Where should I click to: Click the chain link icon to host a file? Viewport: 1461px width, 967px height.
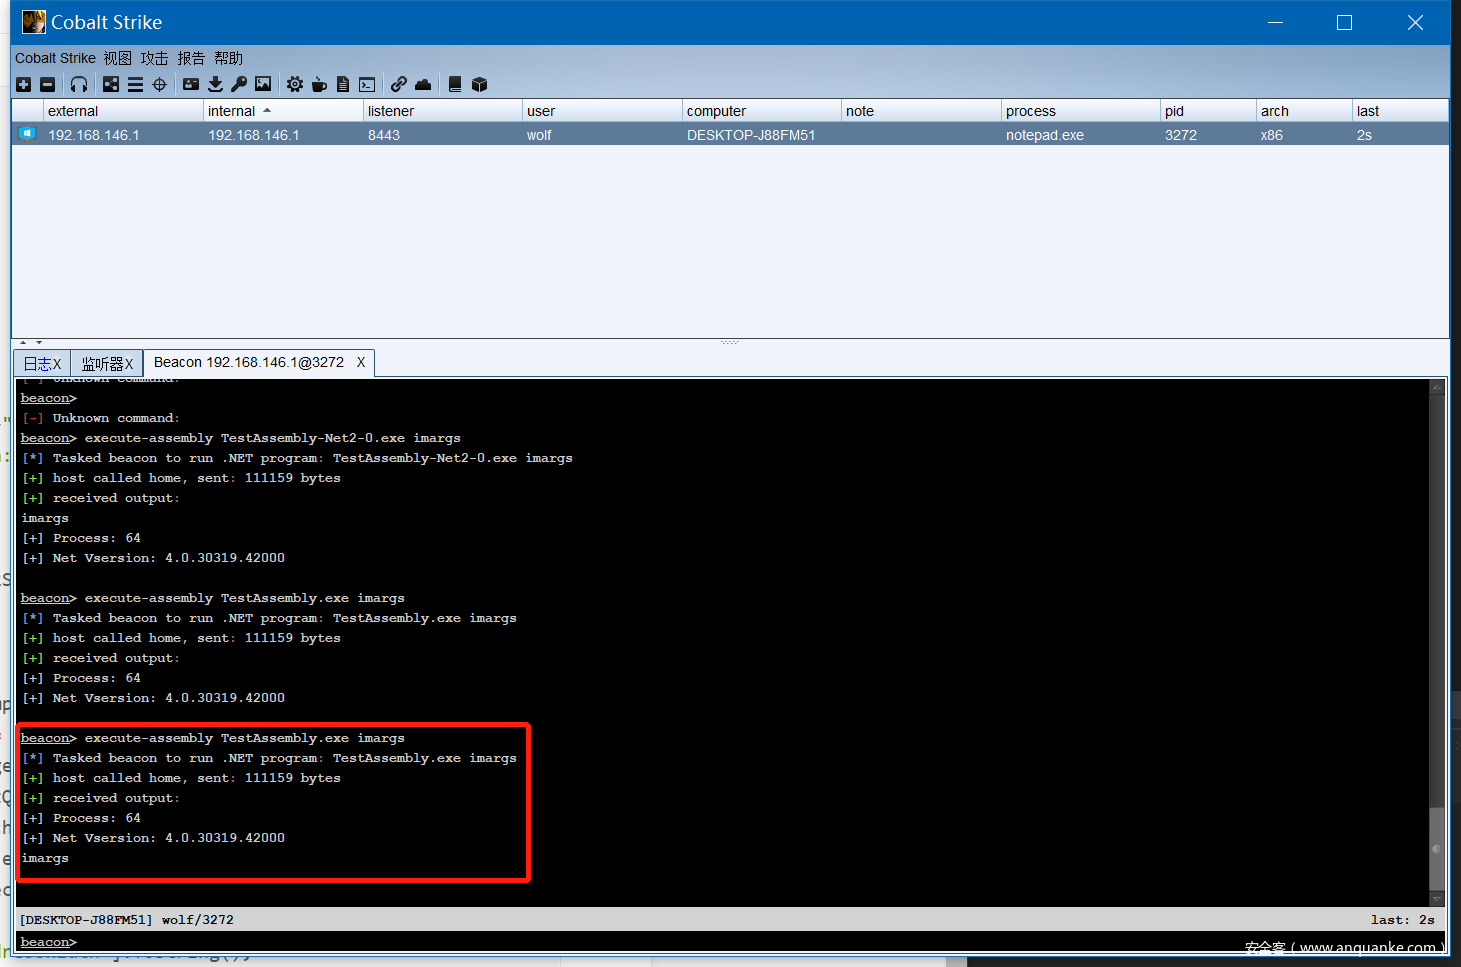399,85
